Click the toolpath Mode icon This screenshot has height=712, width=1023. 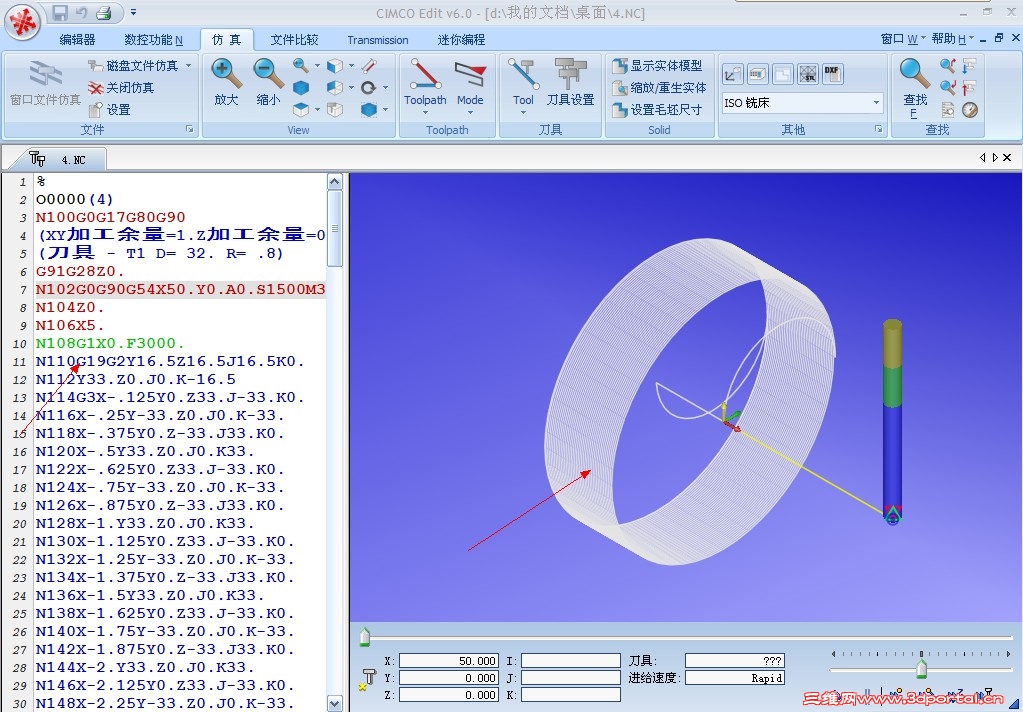point(470,74)
